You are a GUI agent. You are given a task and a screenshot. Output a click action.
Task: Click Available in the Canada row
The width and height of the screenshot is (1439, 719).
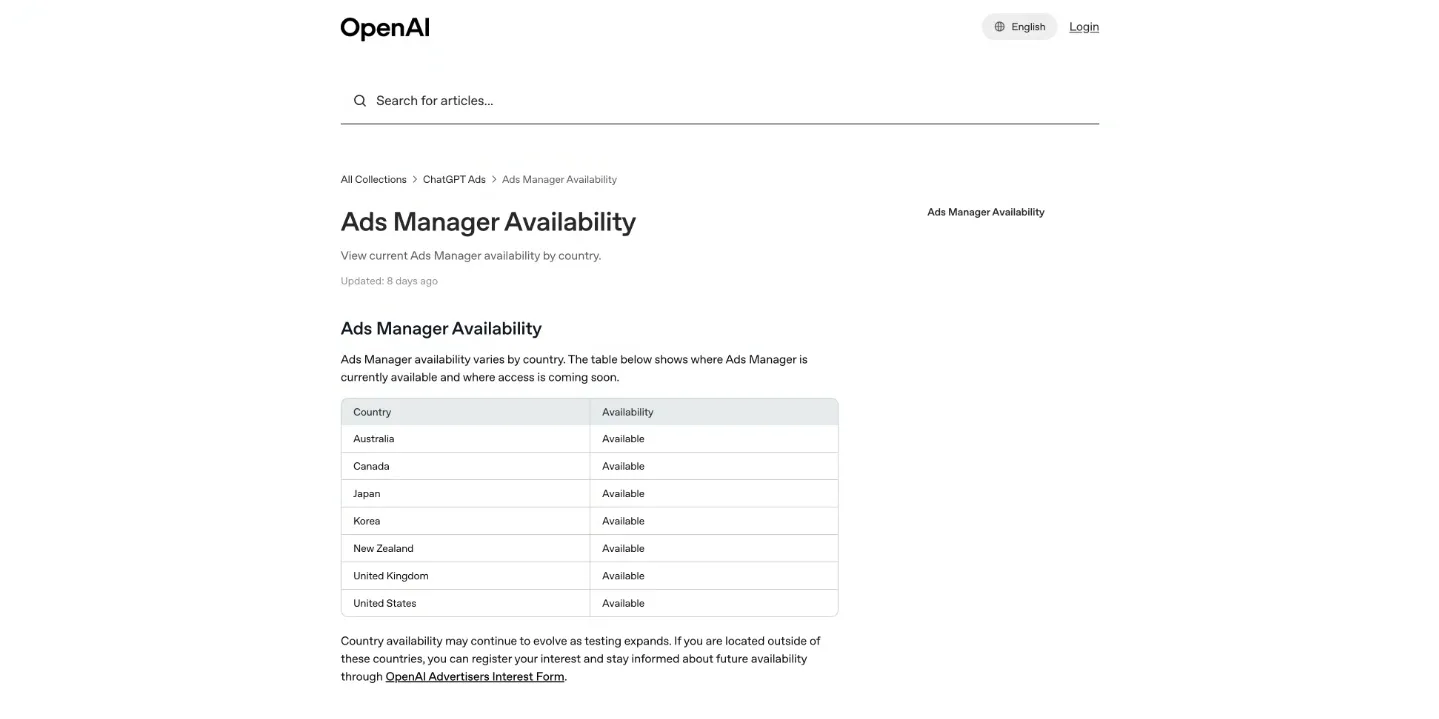623,466
